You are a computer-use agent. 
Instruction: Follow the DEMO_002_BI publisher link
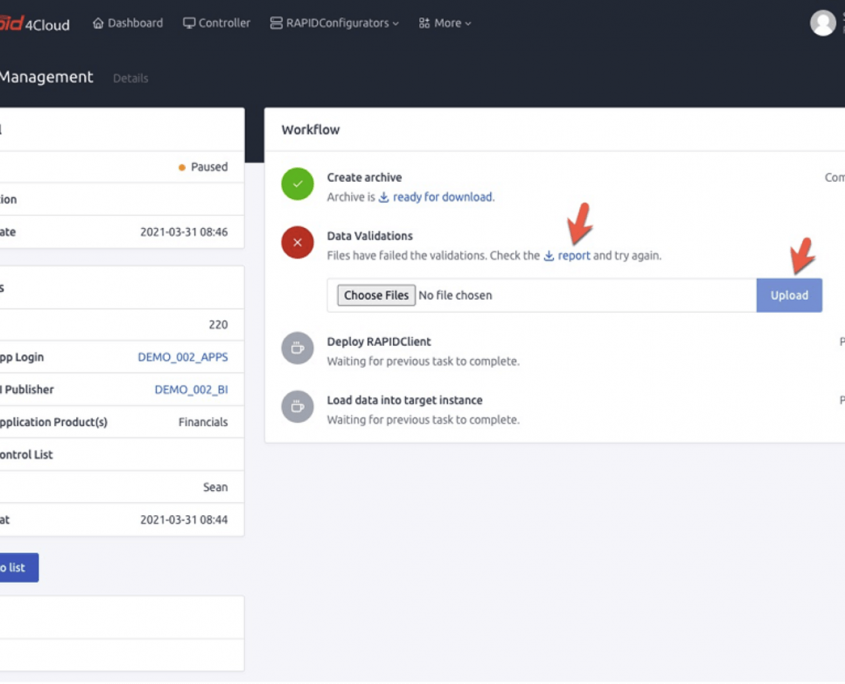pos(191,390)
